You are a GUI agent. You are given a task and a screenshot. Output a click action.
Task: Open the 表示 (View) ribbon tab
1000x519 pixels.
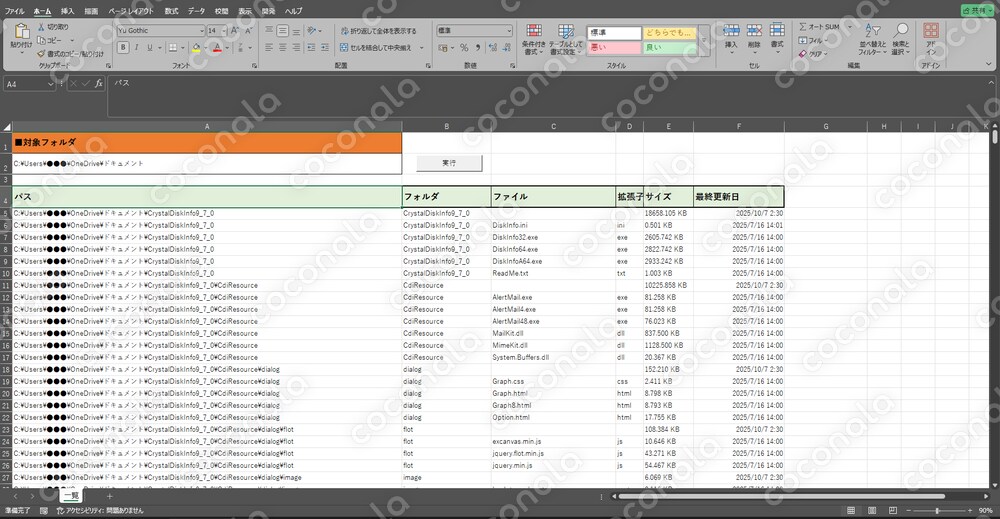click(x=245, y=11)
